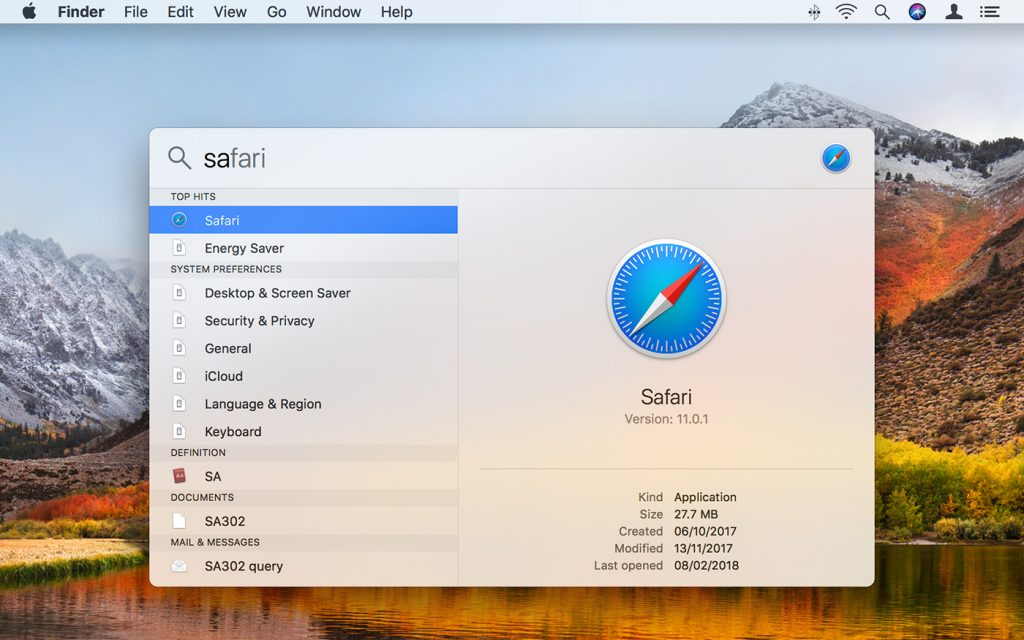Click the large Safari compass preview icon
The height and width of the screenshot is (640, 1024).
[666, 298]
